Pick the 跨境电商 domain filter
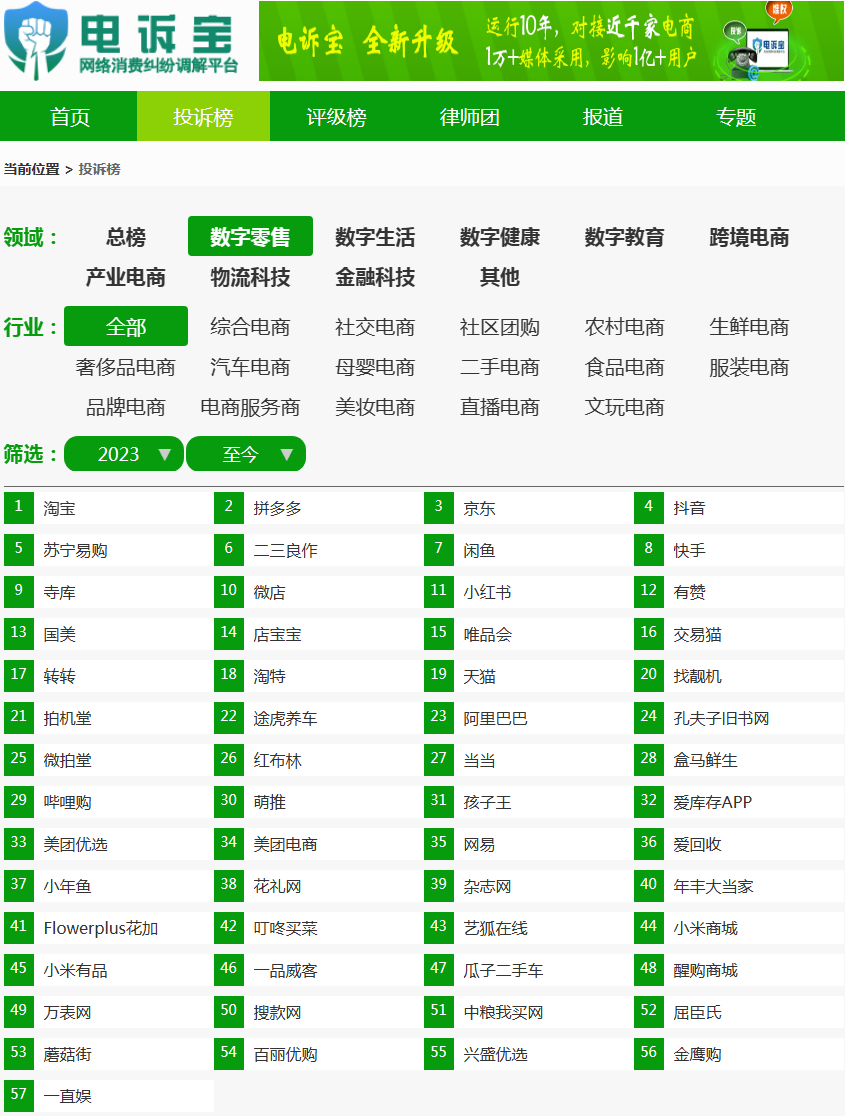This screenshot has height=1116, width=845. [x=749, y=236]
